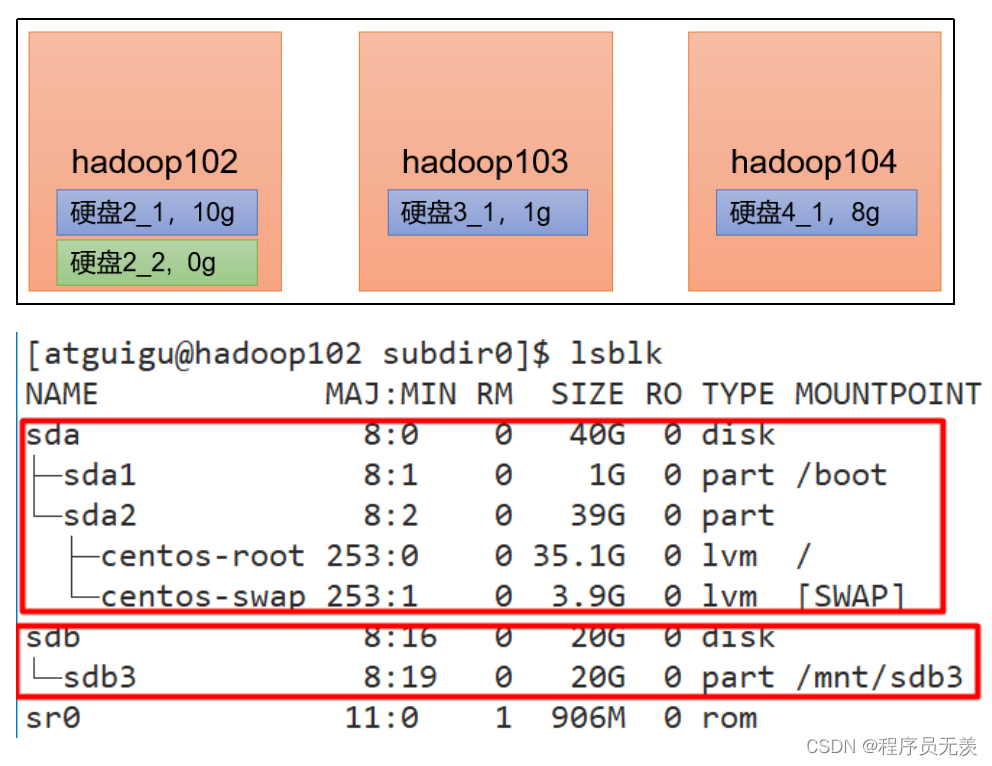This screenshot has width=992, height=766.
Task: Expand the sda disk entry
Action: point(54,435)
